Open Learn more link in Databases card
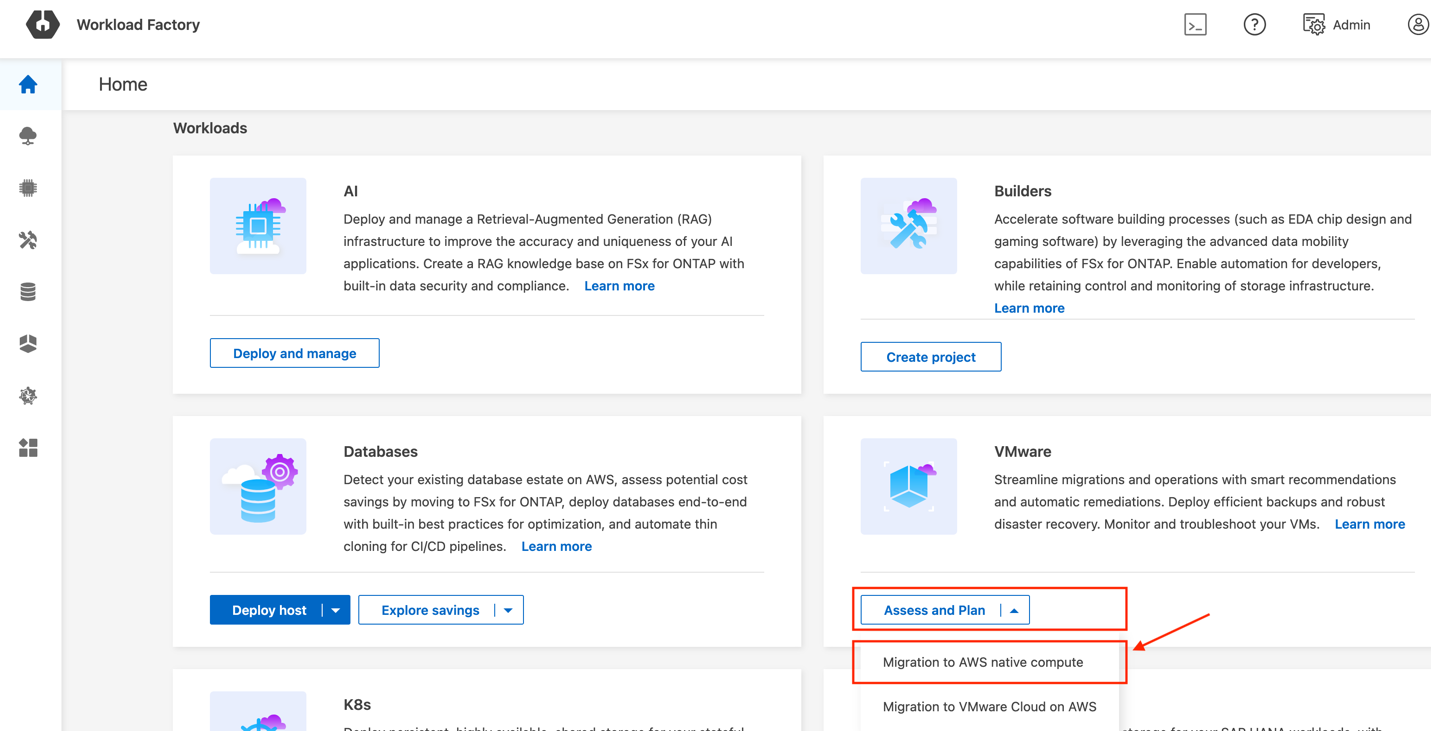This screenshot has height=731, width=1431. (557, 546)
